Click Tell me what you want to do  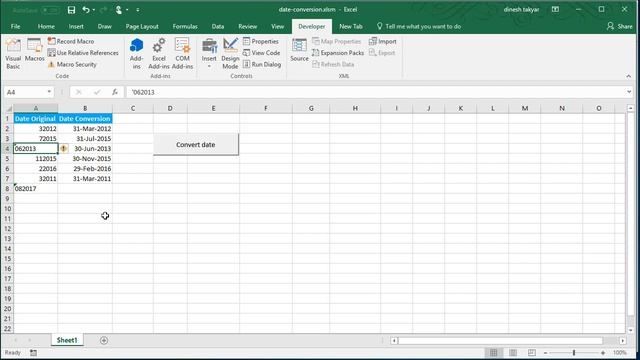tap(419, 26)
